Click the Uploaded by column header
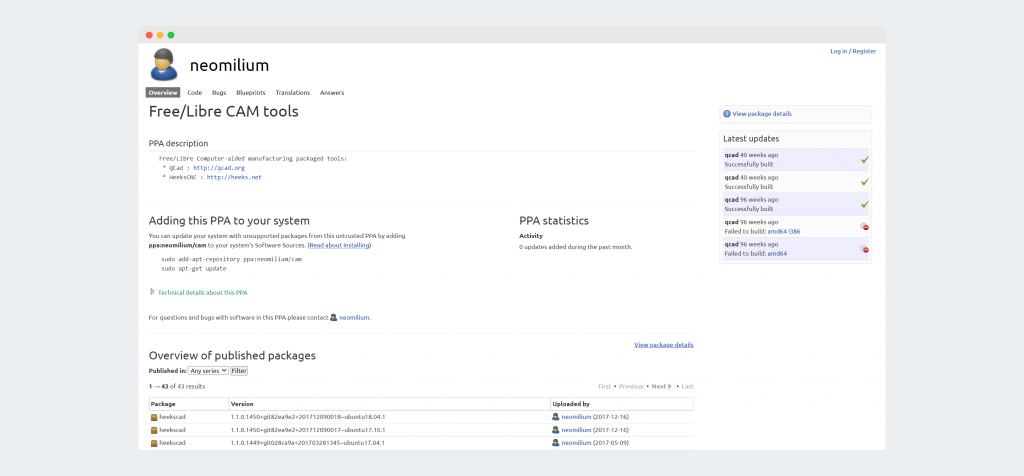The width and height of the screenshot is (1024, 476). point(571,404)
